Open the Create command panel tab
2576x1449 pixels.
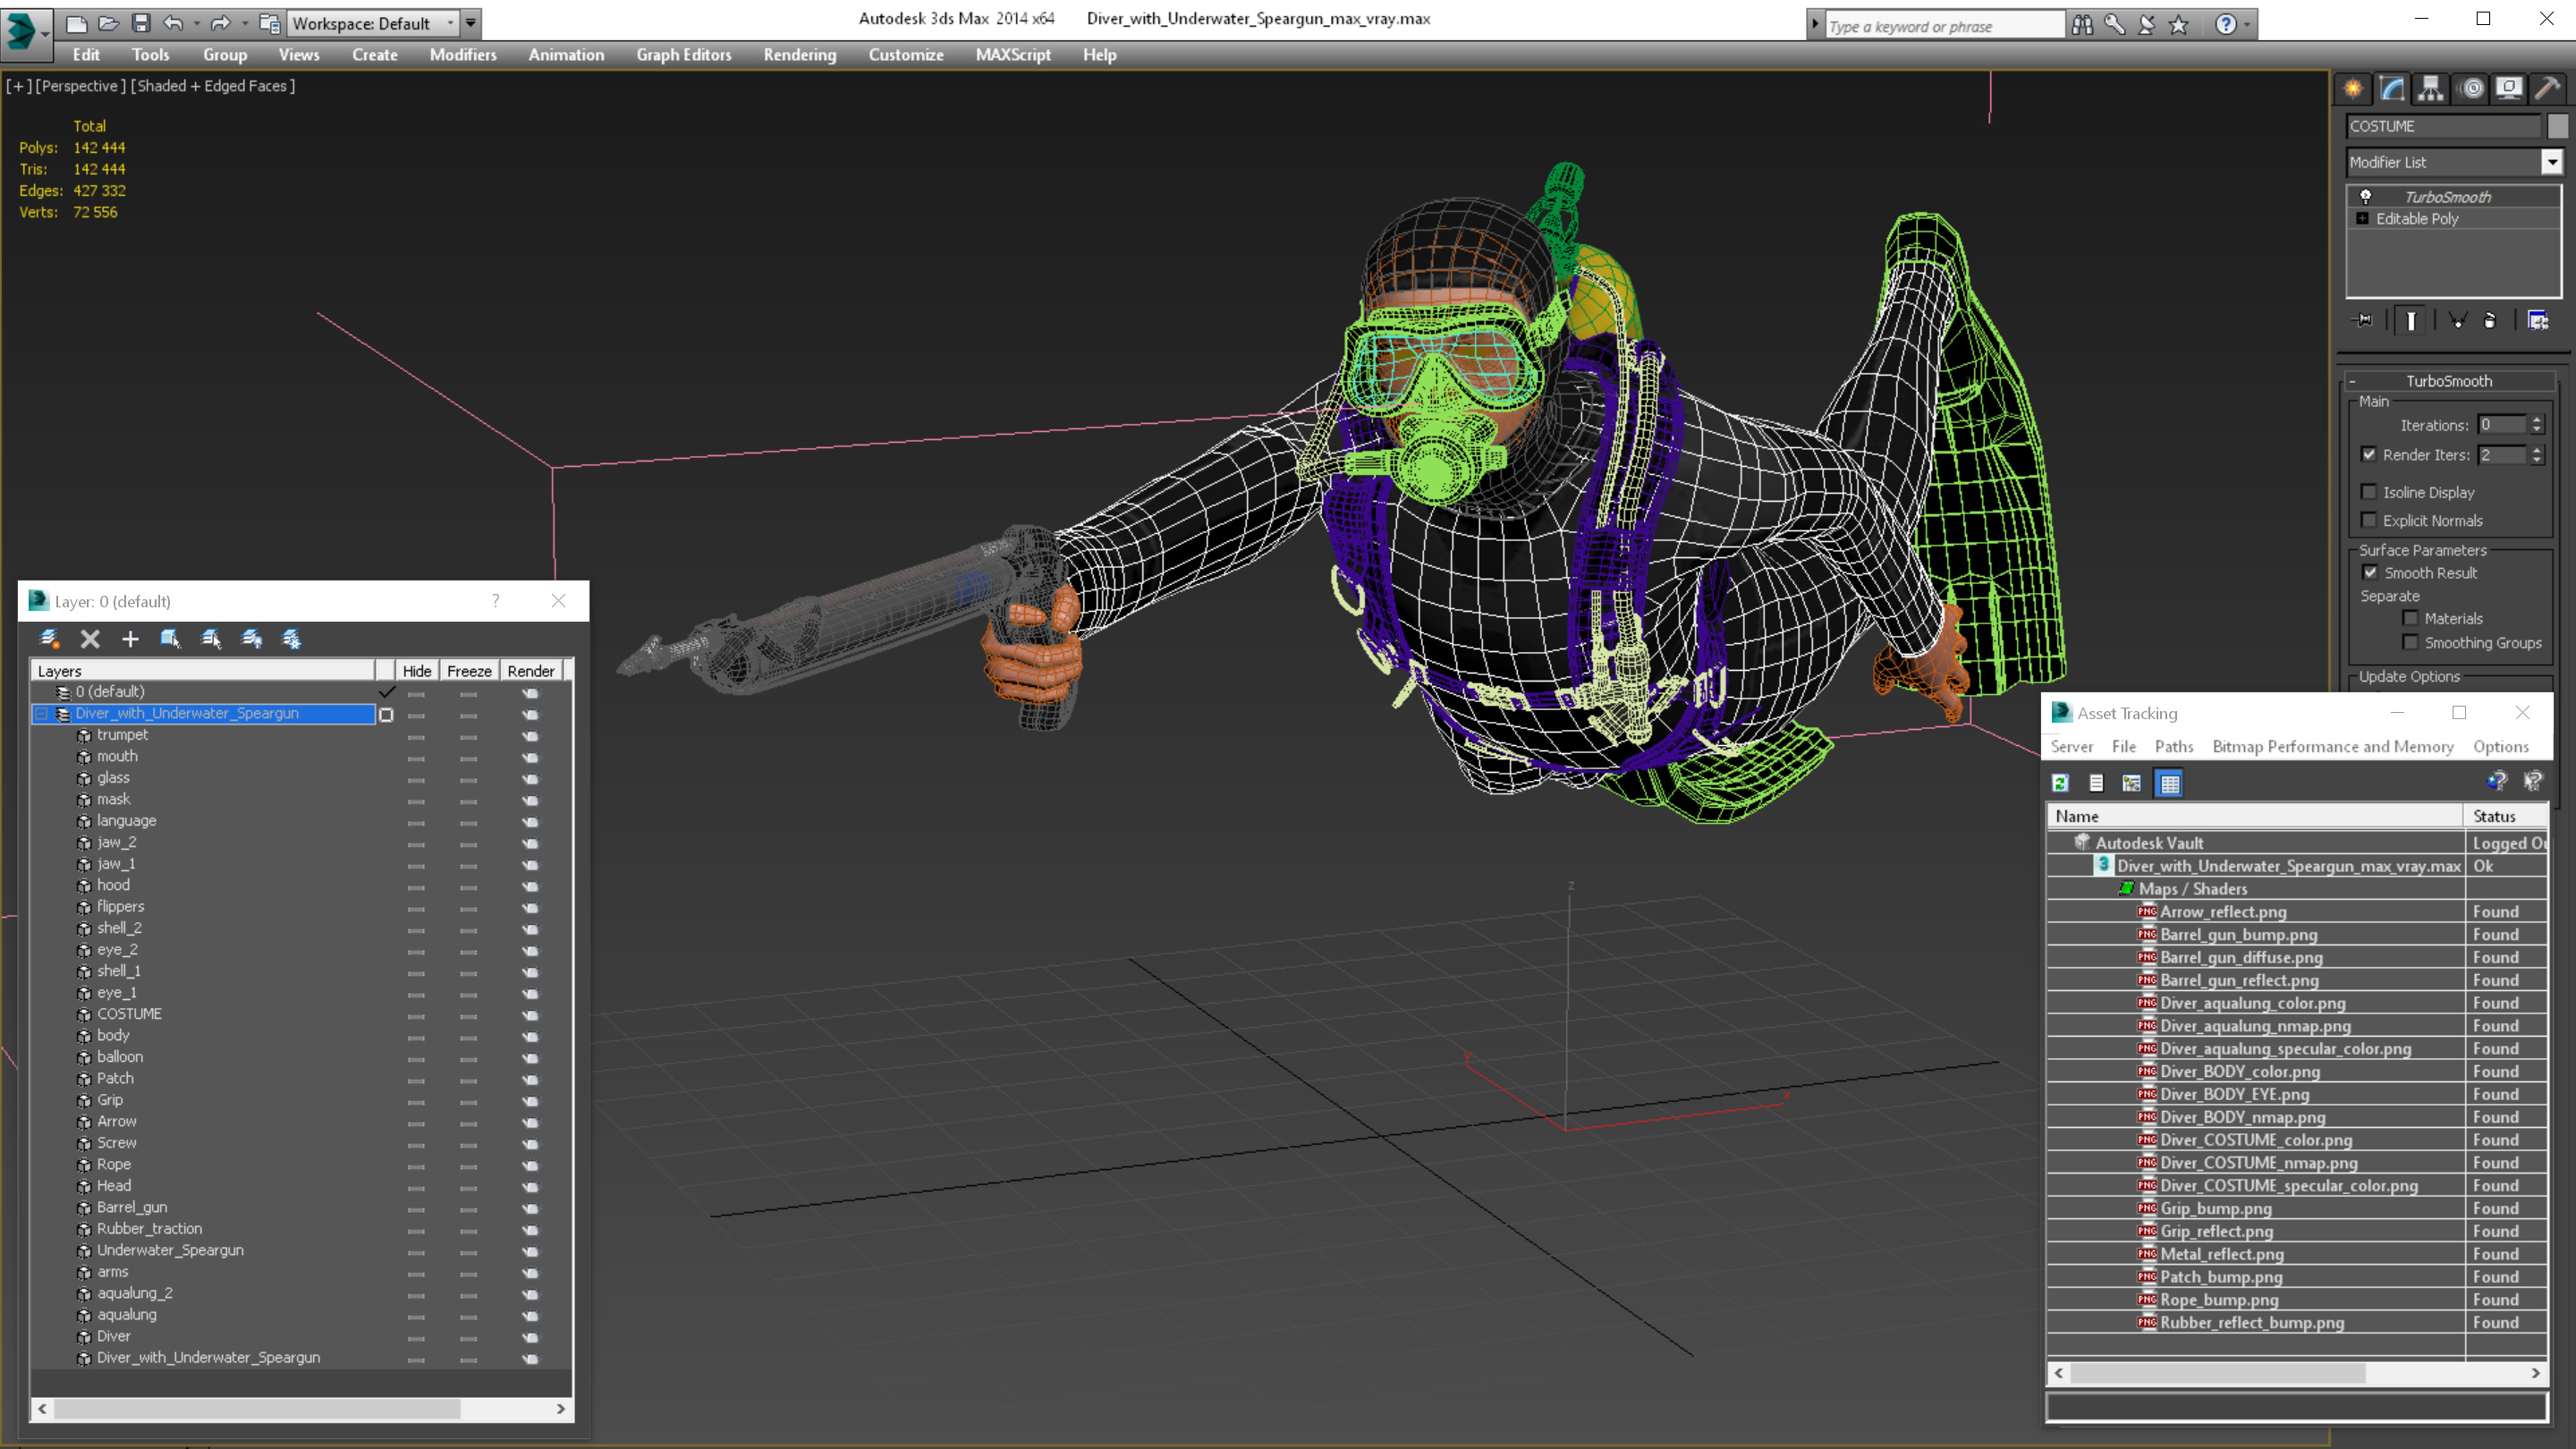tap(2353, 89)
